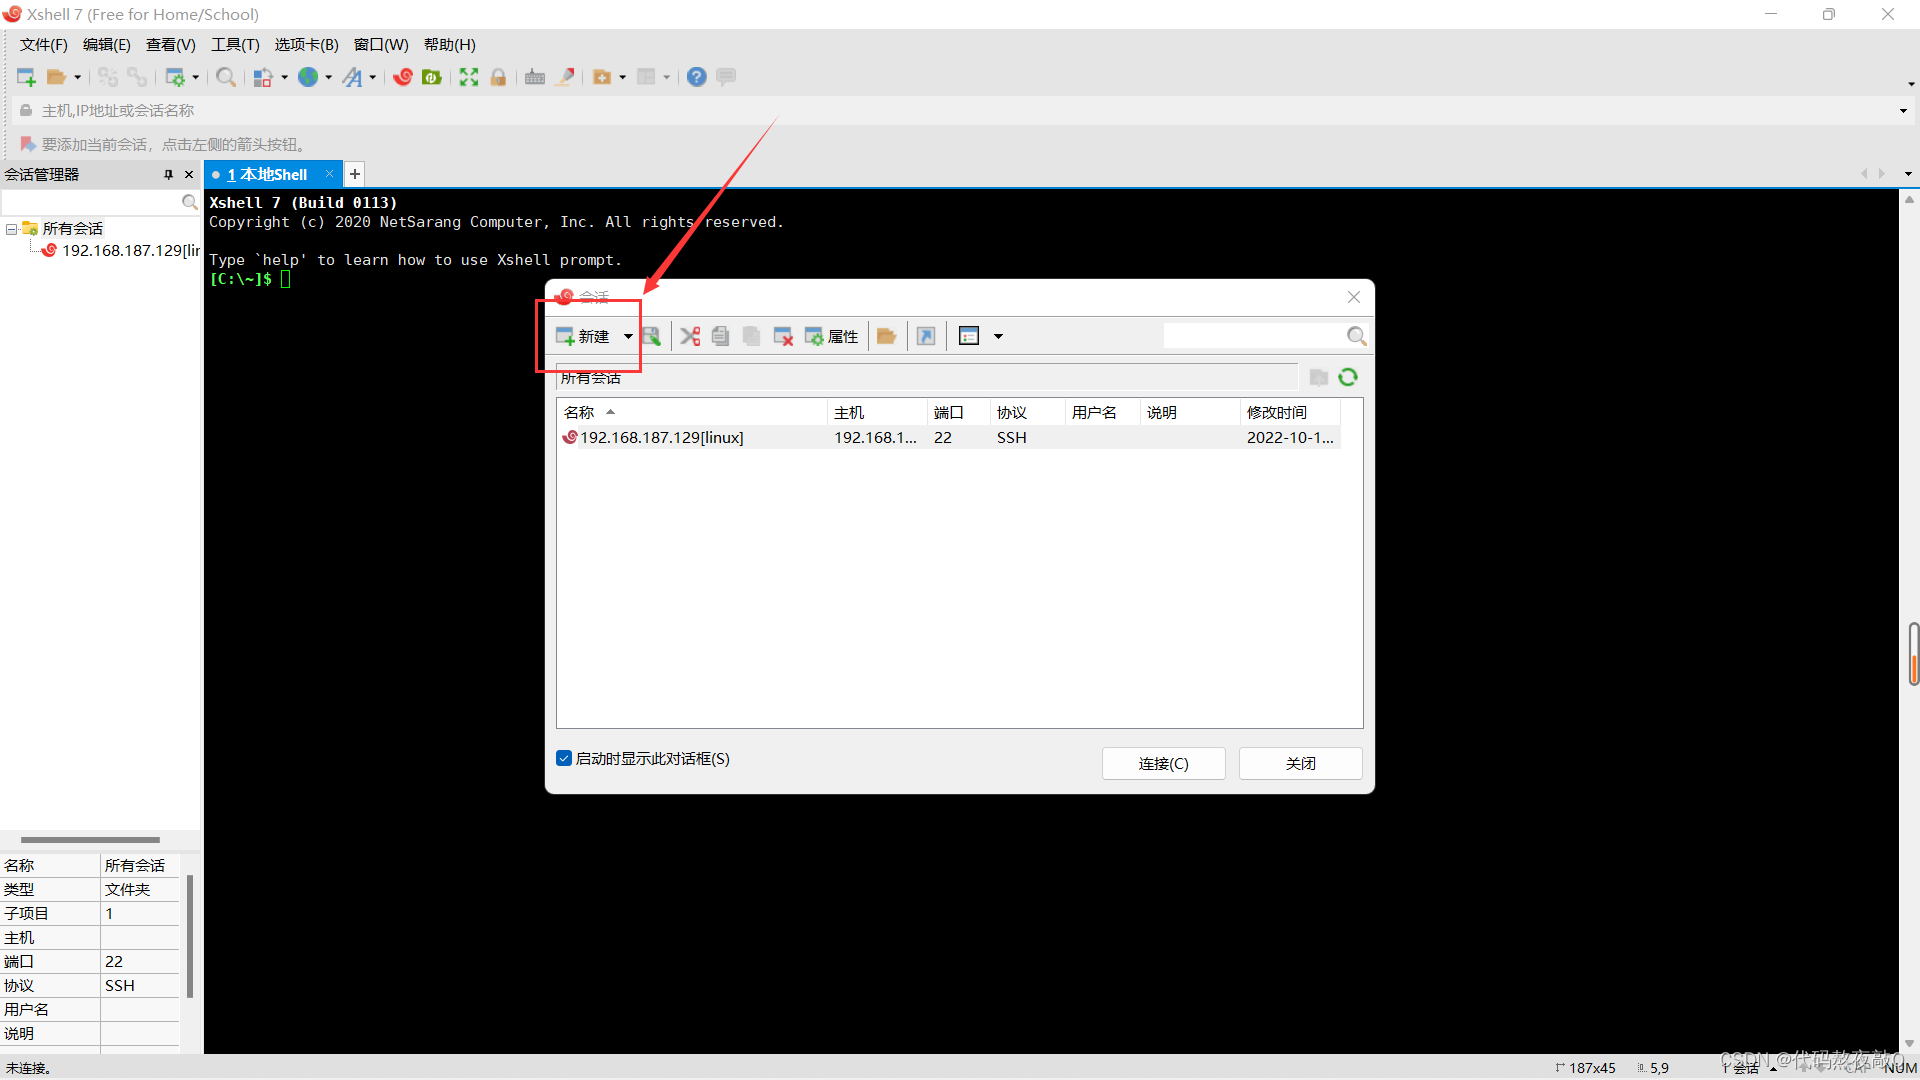Viewport: 1920px width, 1080px height.
Task: Open the Find tool in the toolbar
Action: [x=226, y=77]
